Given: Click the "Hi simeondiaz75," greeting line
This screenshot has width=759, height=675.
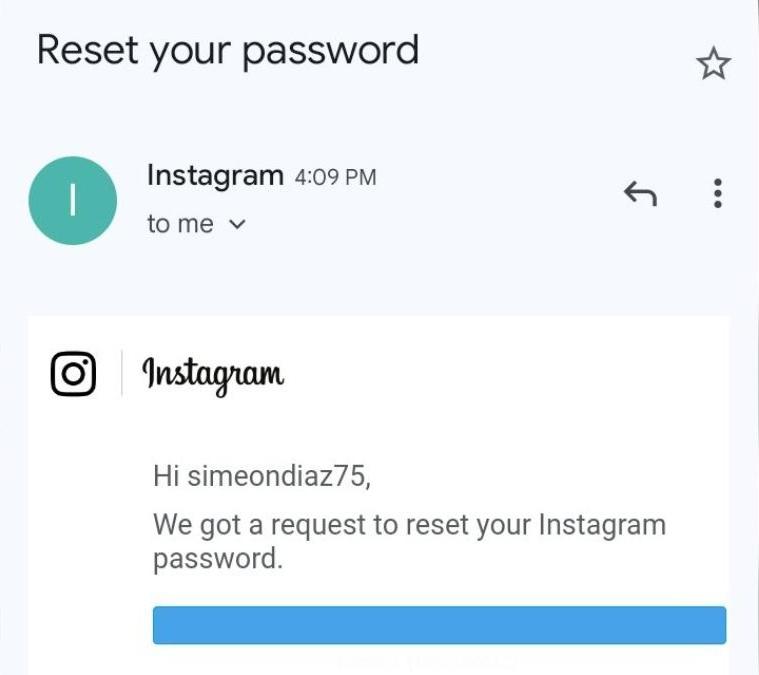Looking at the screenshot, I should [x=261, y=475].
